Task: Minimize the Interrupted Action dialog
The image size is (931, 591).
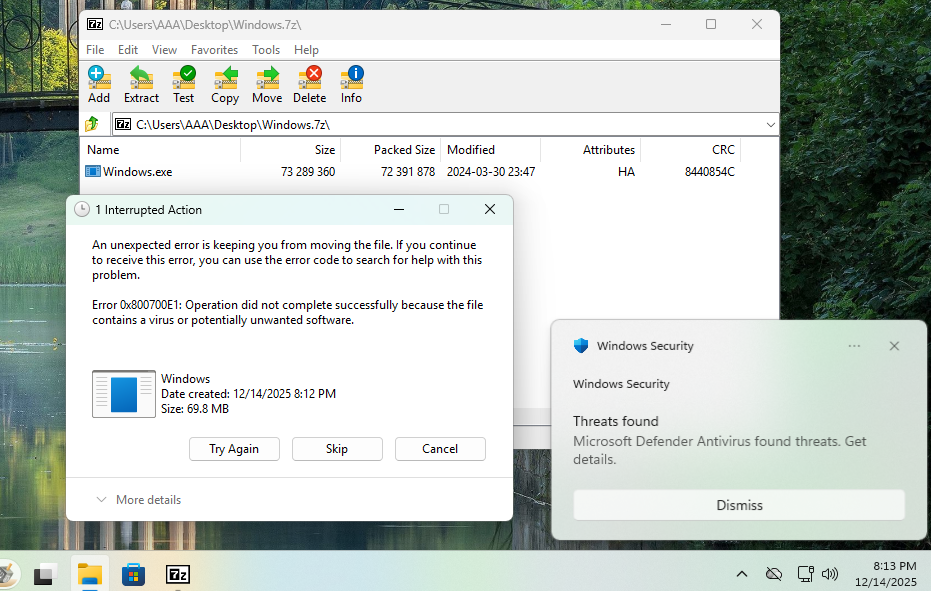Action: coord(399,209)
